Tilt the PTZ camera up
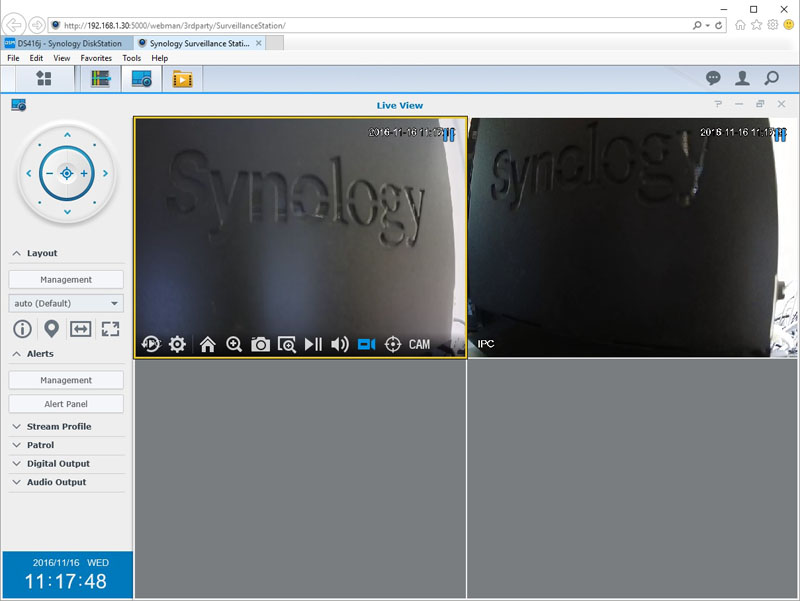The width and height of the screenshot is (800, 601). point(67,135)
